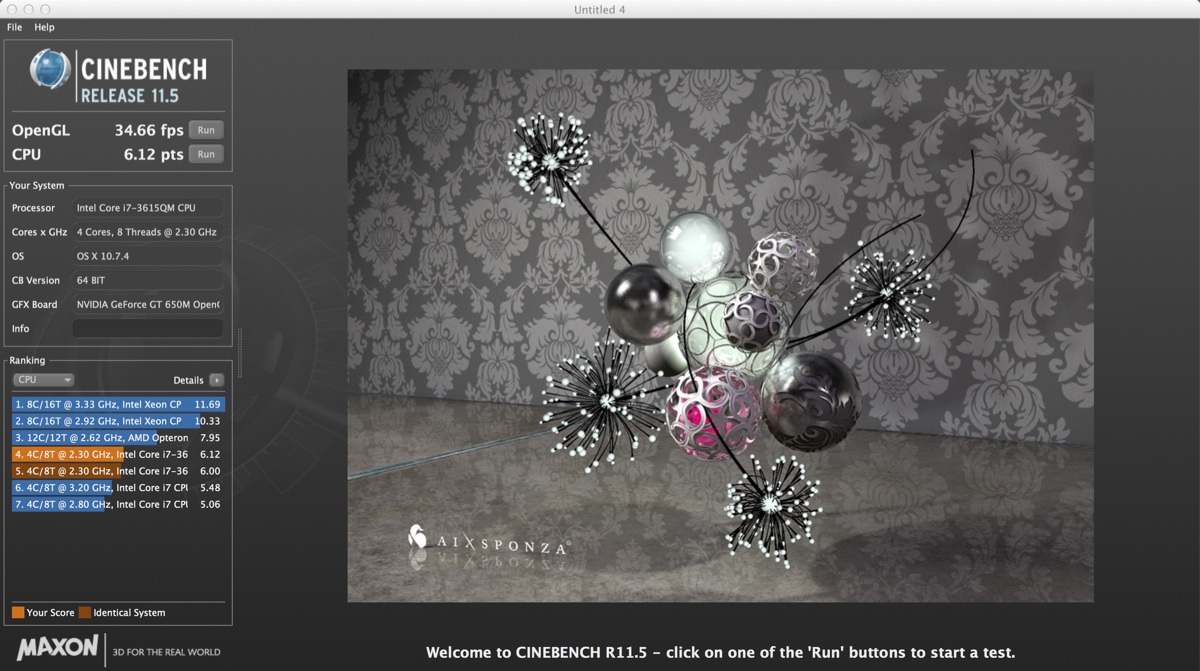Select the orange 6.12 score ranking entry
1200x671 pixels.
118,454
